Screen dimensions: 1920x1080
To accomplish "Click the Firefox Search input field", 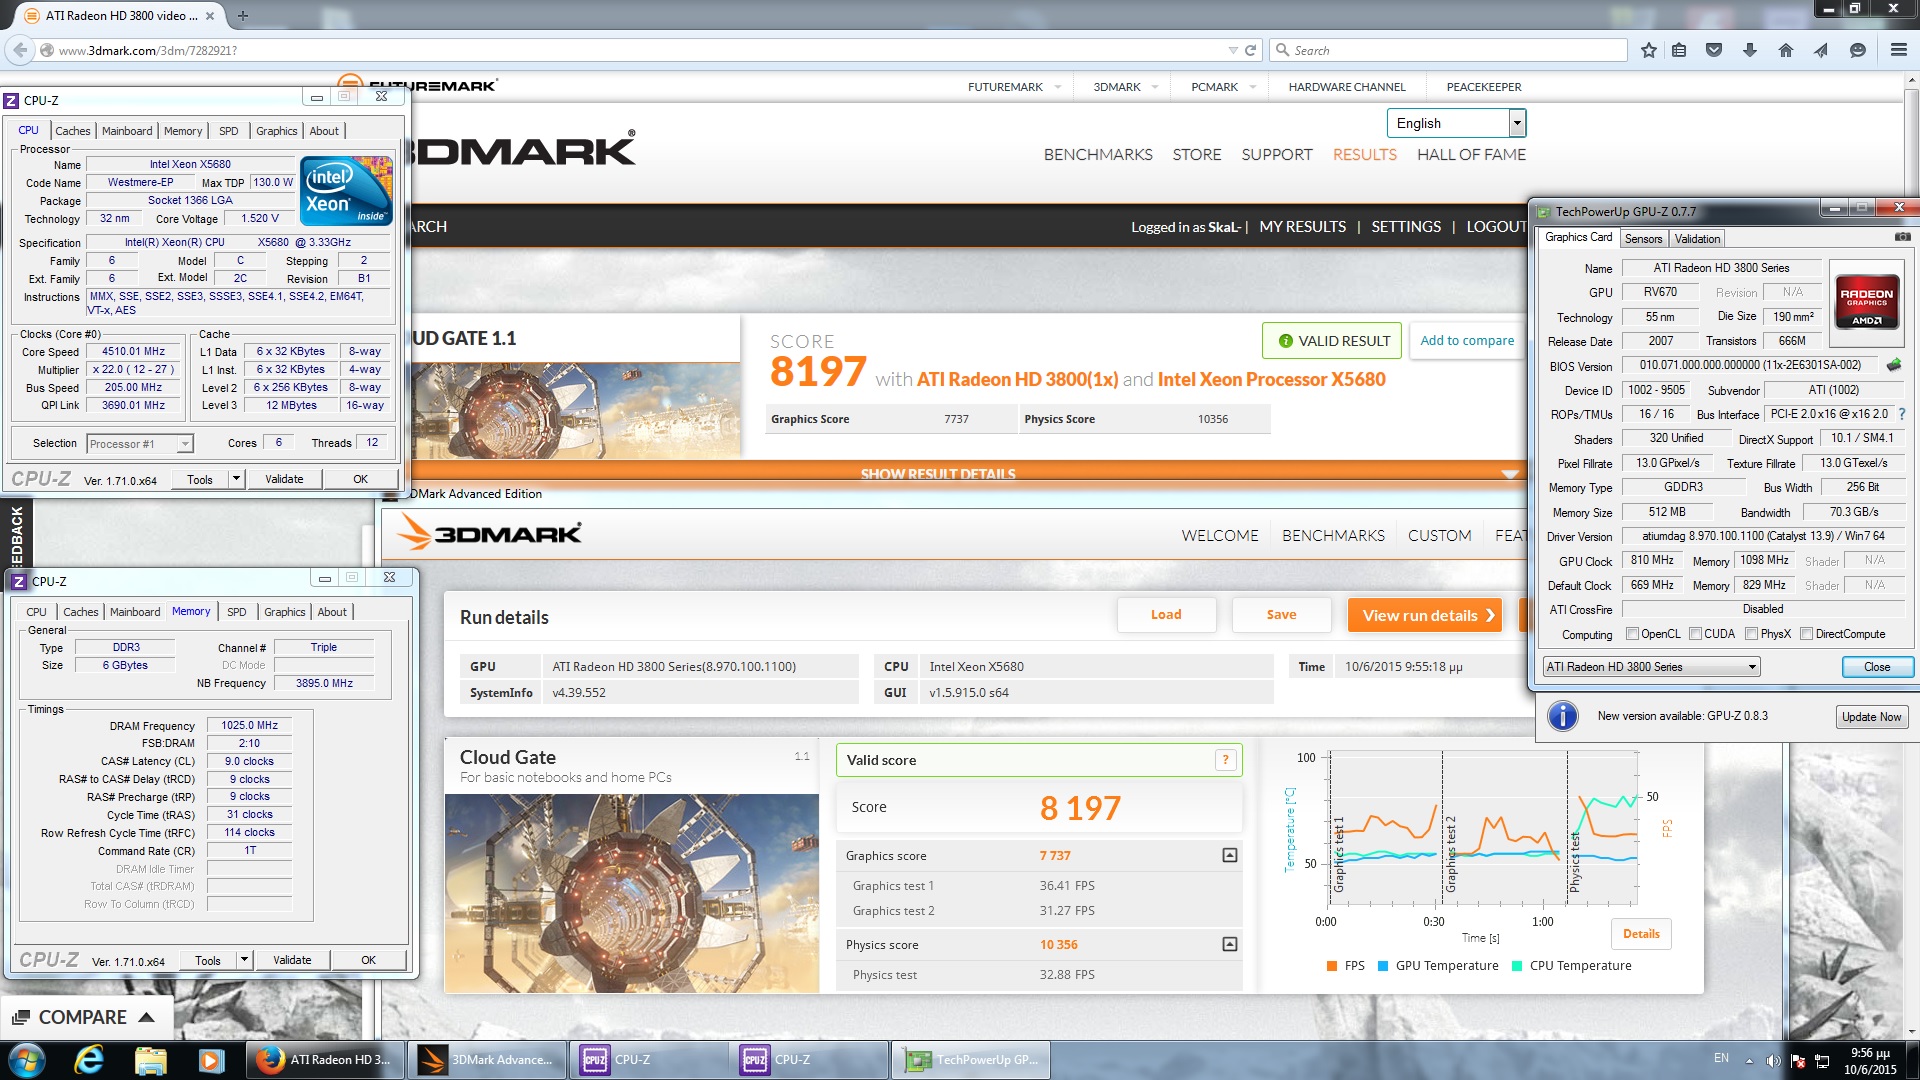I will point(1448,50).
